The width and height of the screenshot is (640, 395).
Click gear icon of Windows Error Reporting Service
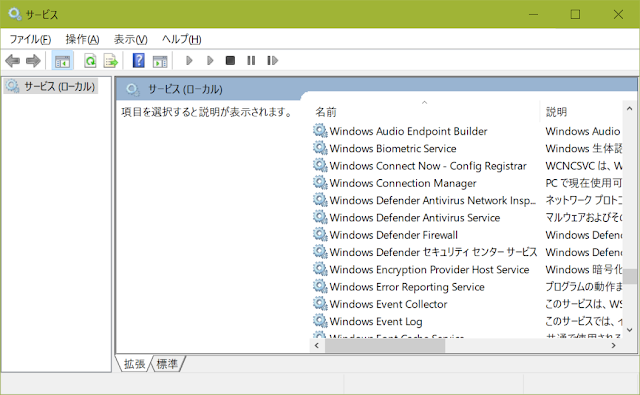(x=320, y=286)
